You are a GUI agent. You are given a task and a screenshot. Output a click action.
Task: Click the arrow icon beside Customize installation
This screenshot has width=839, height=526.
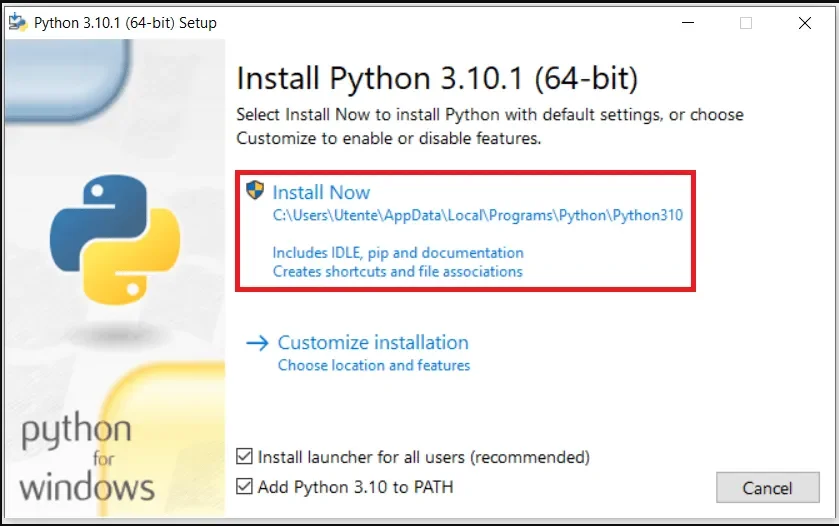click(257, 342)
